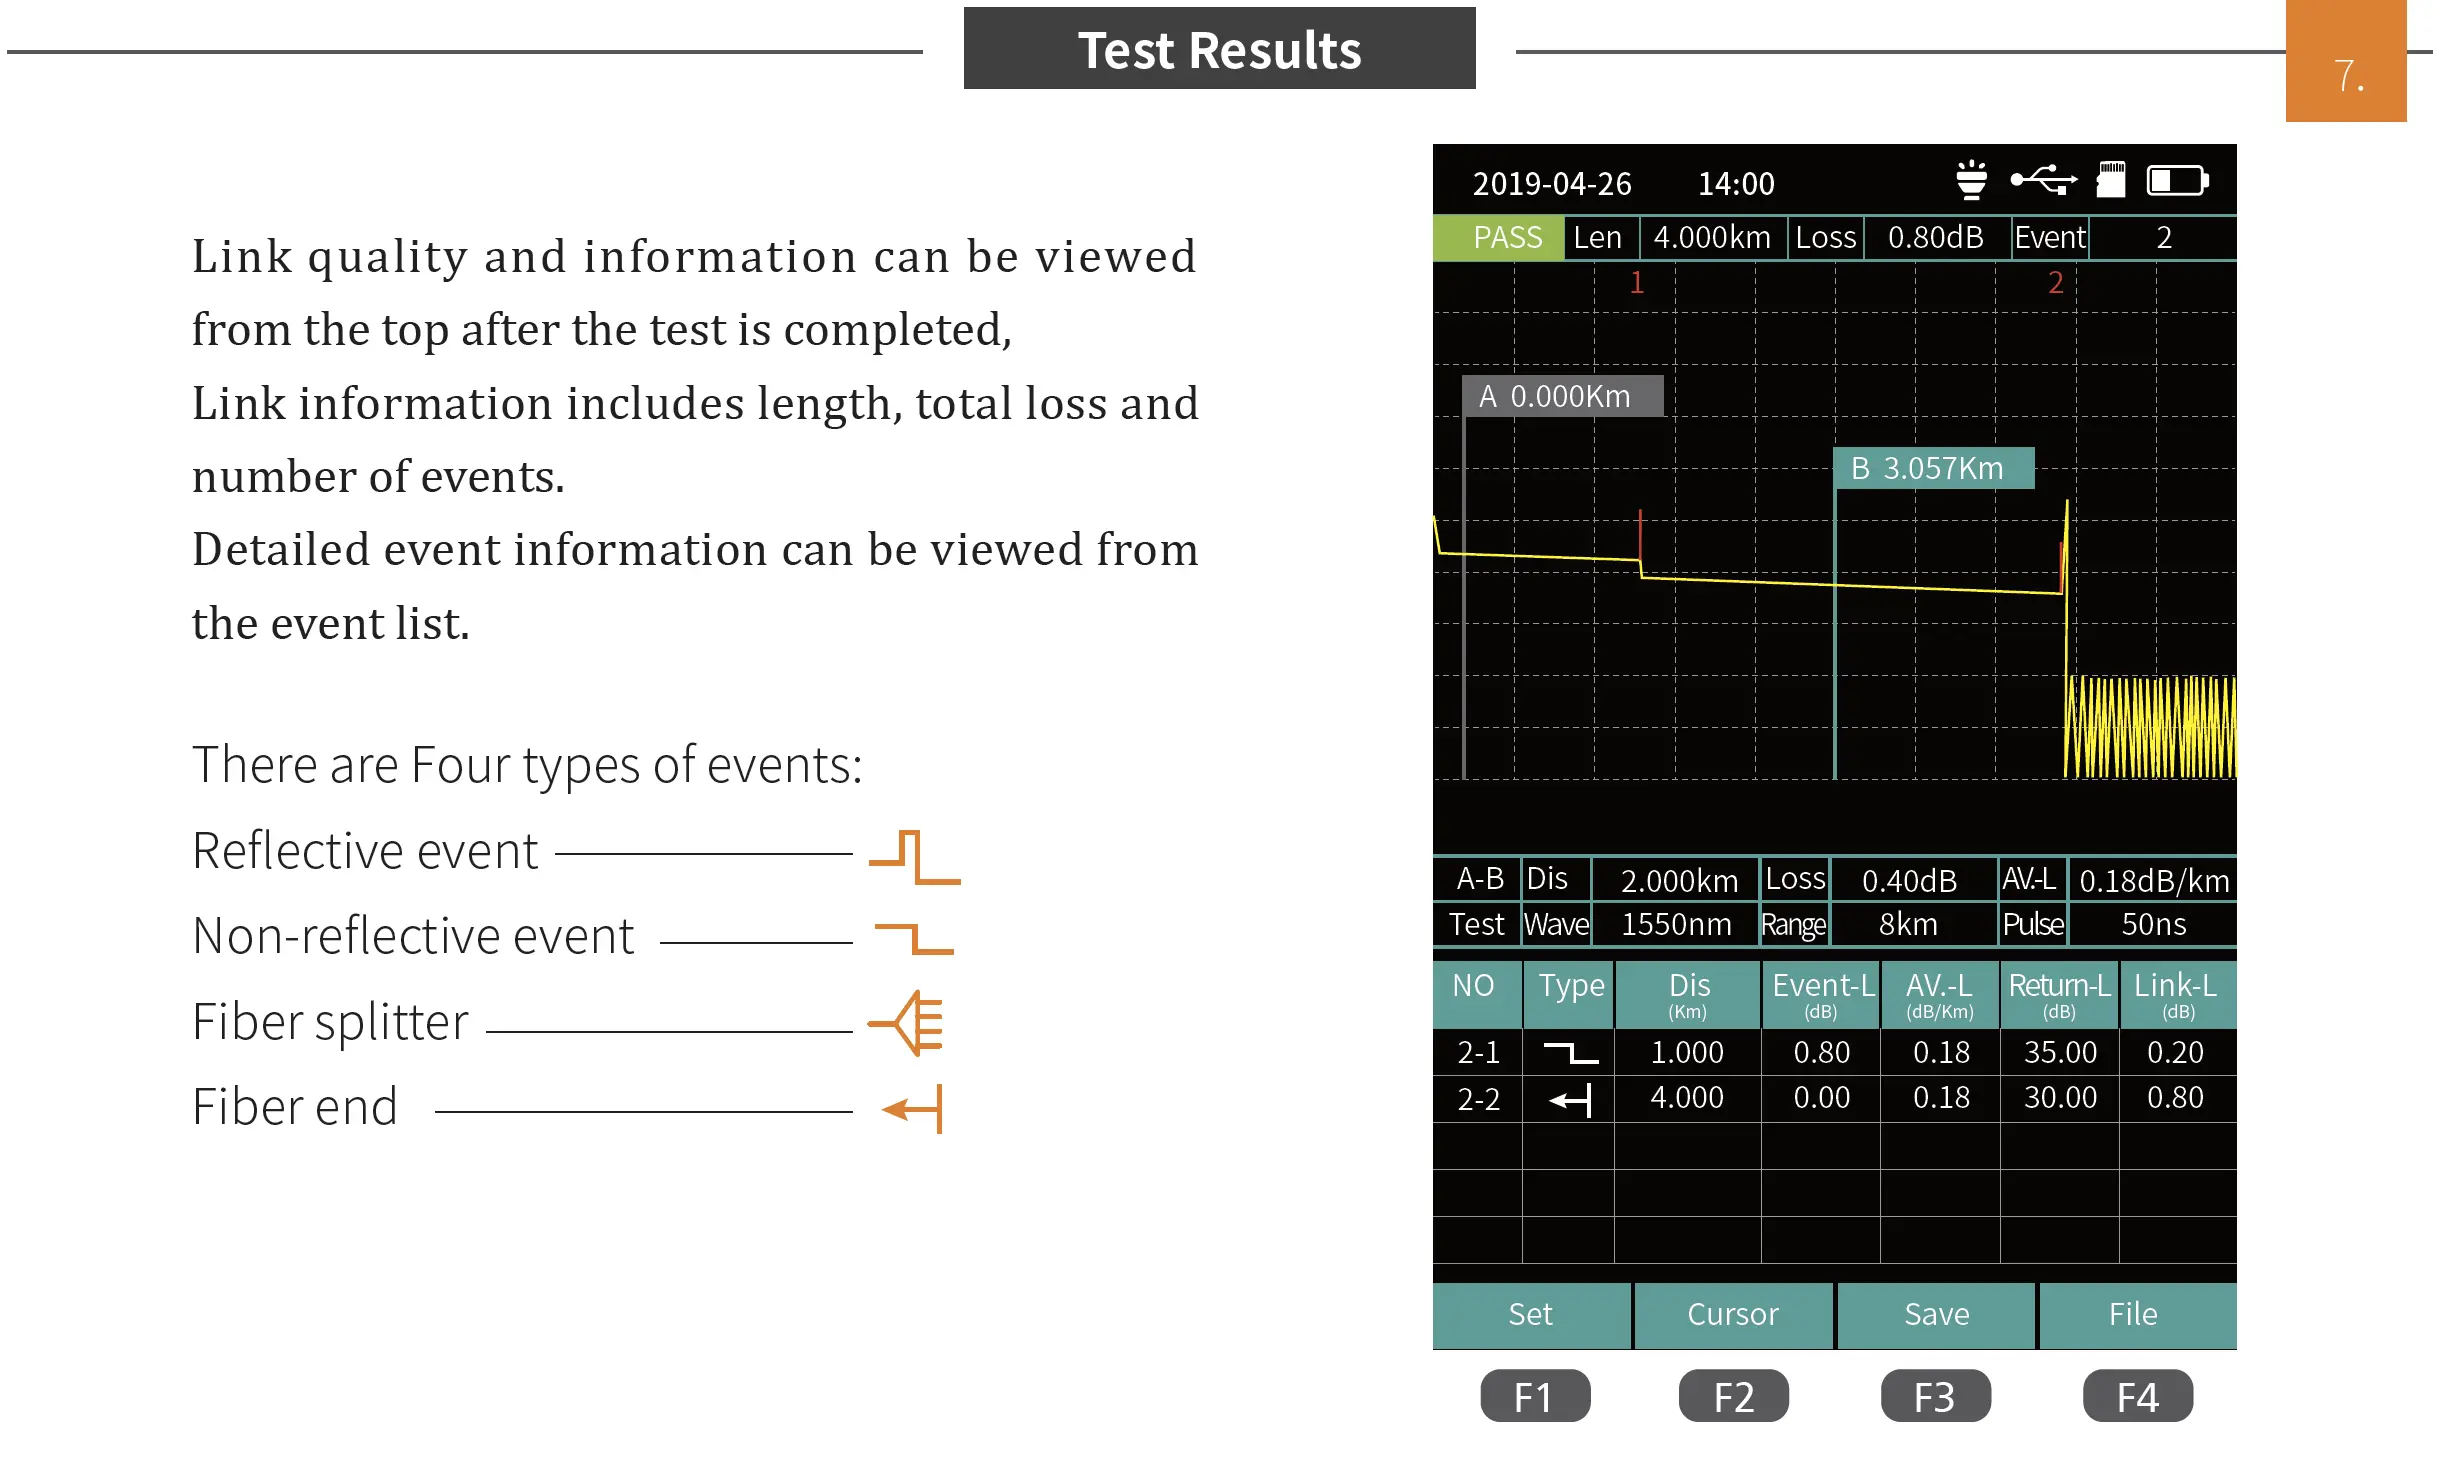Click the battery level indicator
This screenshot has height=1472, width=2437.
click(x=2177, y=181)
